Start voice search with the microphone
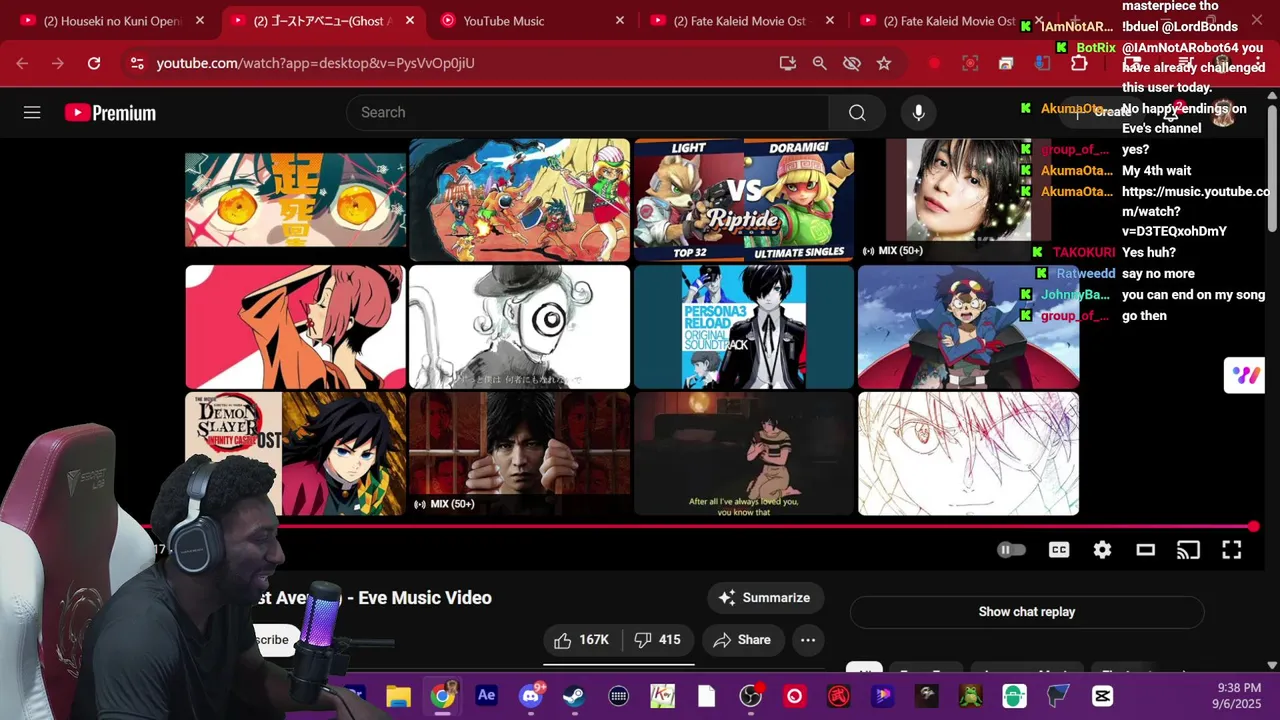The image size is (1280, 720). [918, 113]
